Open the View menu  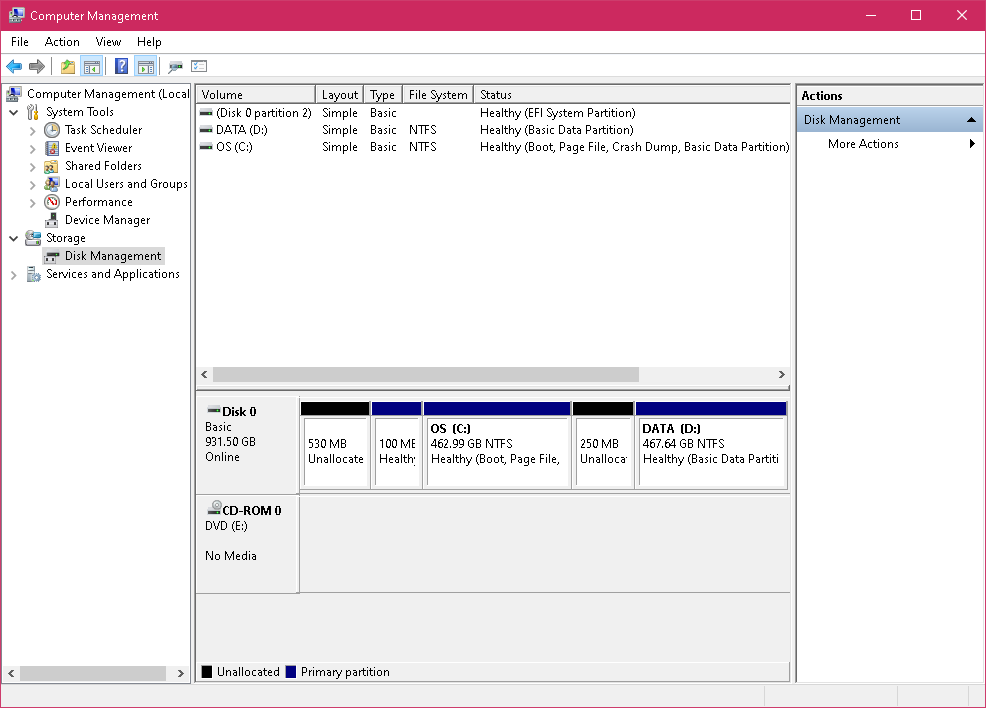(108, 42)
